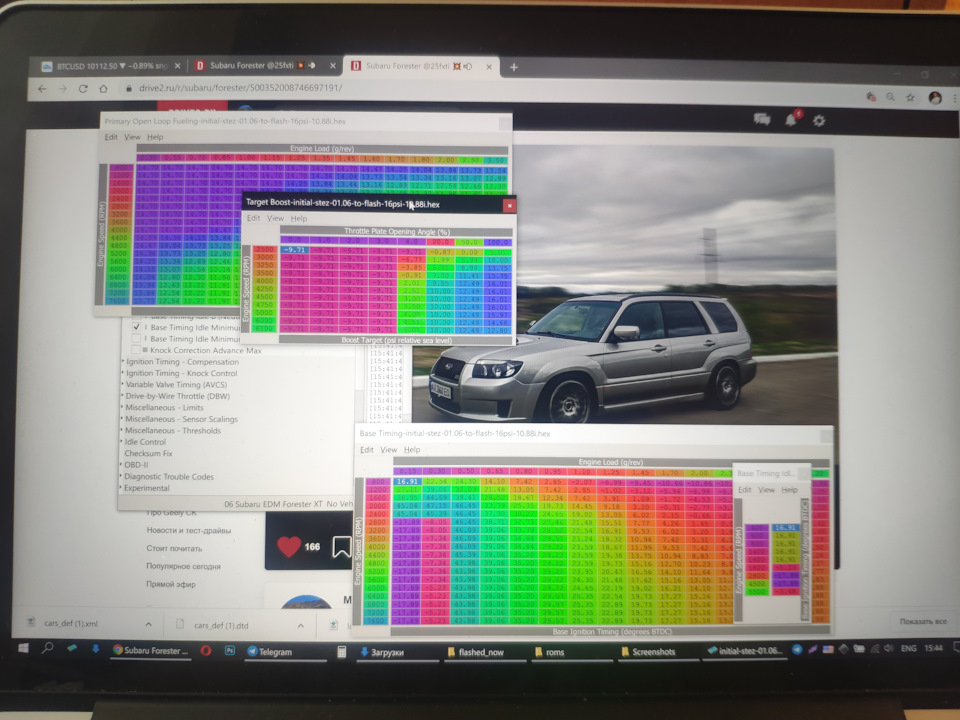Image resolution: width=960 pixels, height=720 pixels.
Task: Open a new browser tab with plus
Action: click(513, 67)
